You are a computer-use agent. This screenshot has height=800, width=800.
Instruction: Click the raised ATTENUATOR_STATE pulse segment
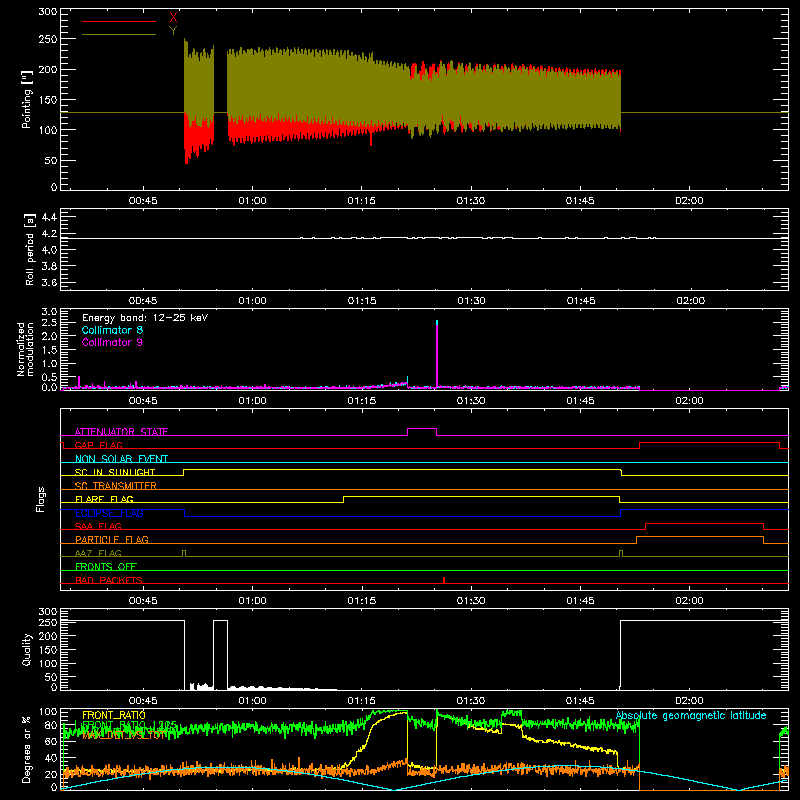[422, 429]
